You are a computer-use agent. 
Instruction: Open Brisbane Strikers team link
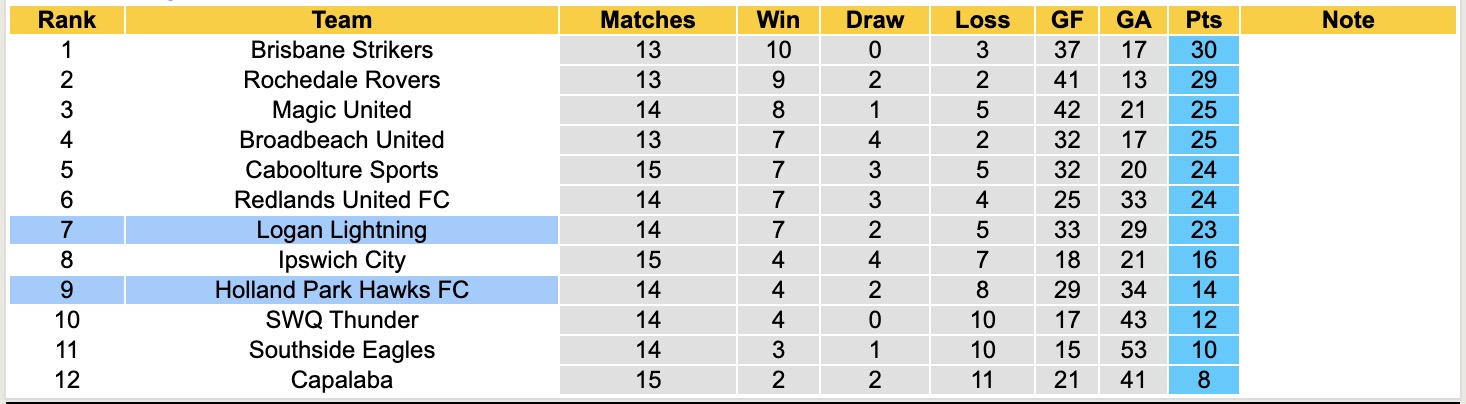tap(341, 50)
